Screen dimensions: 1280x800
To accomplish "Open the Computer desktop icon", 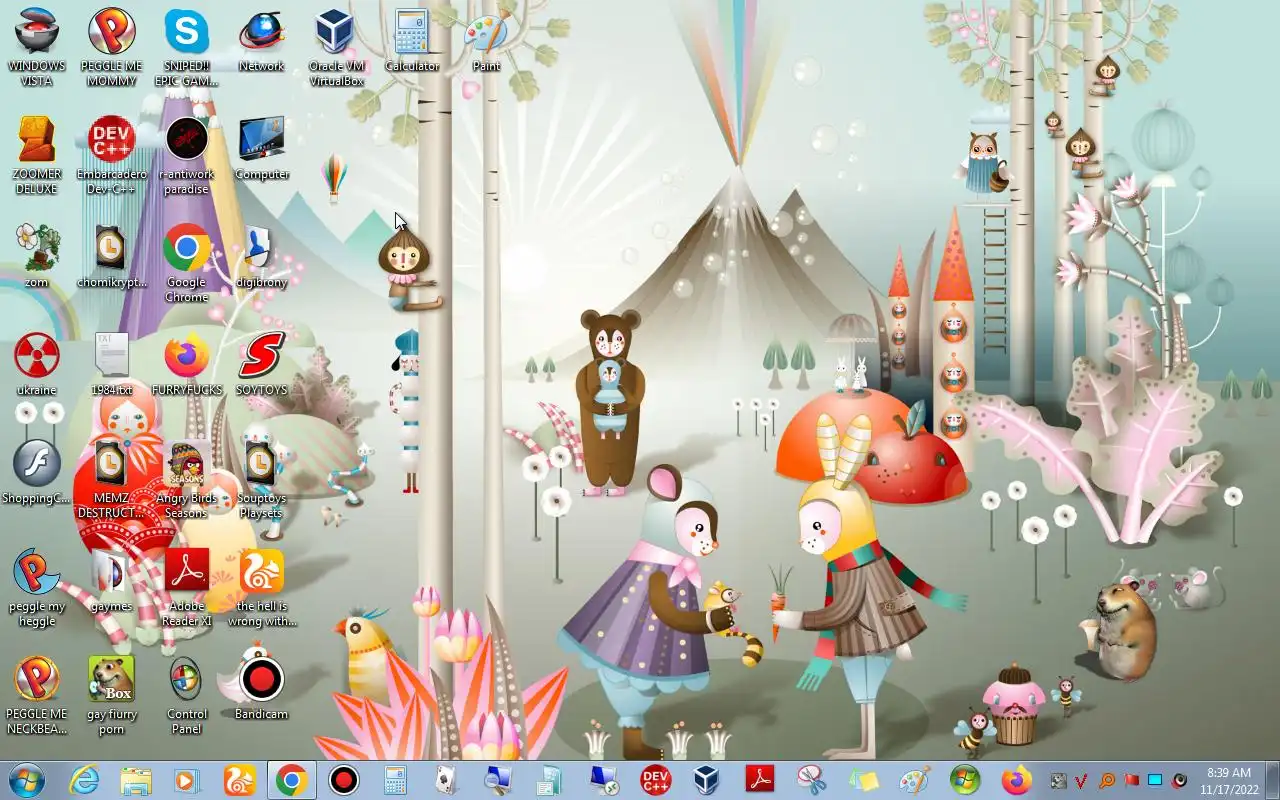I will 261,149.
